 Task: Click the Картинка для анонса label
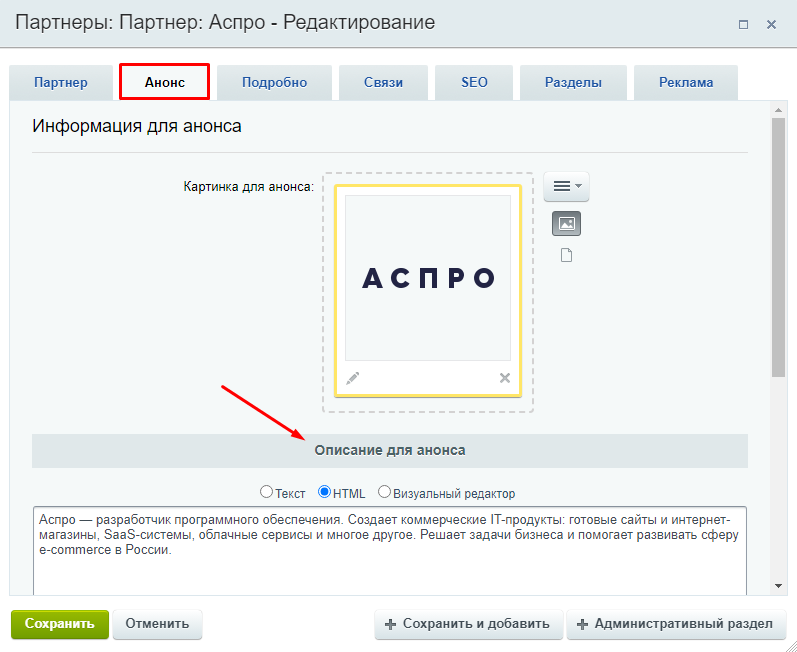(x=249, y=187)
